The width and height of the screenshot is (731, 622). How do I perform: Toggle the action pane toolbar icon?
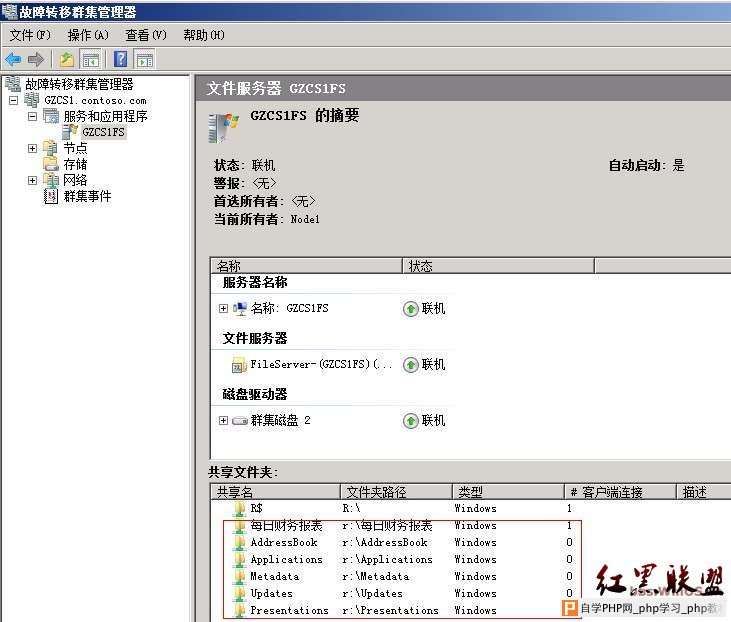pos(145,59)
